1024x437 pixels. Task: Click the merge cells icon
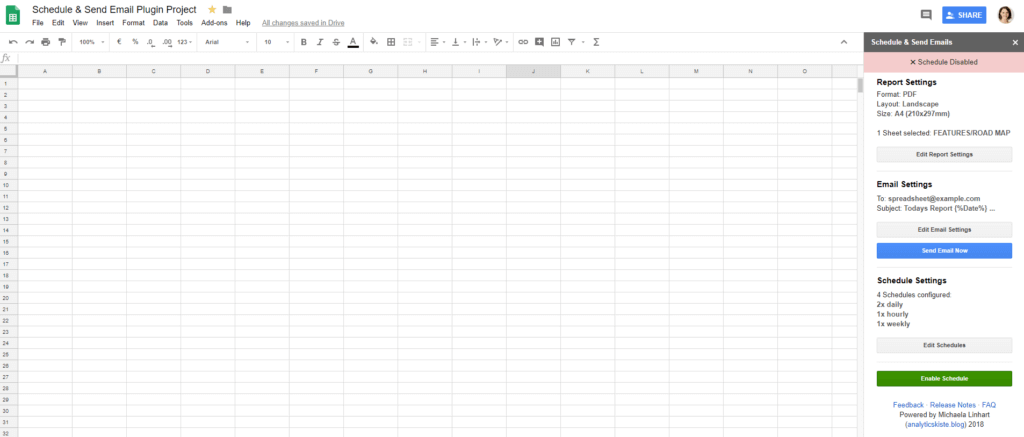(408, 42)
